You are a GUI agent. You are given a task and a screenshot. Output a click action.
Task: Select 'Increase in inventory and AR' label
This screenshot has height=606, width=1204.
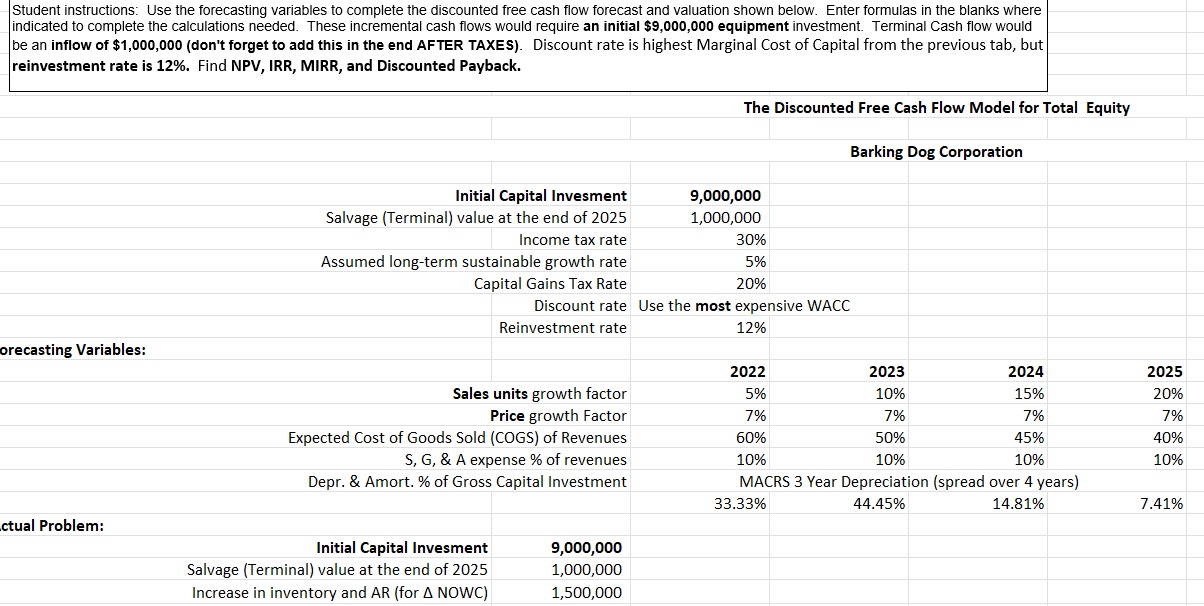[340, 591]
